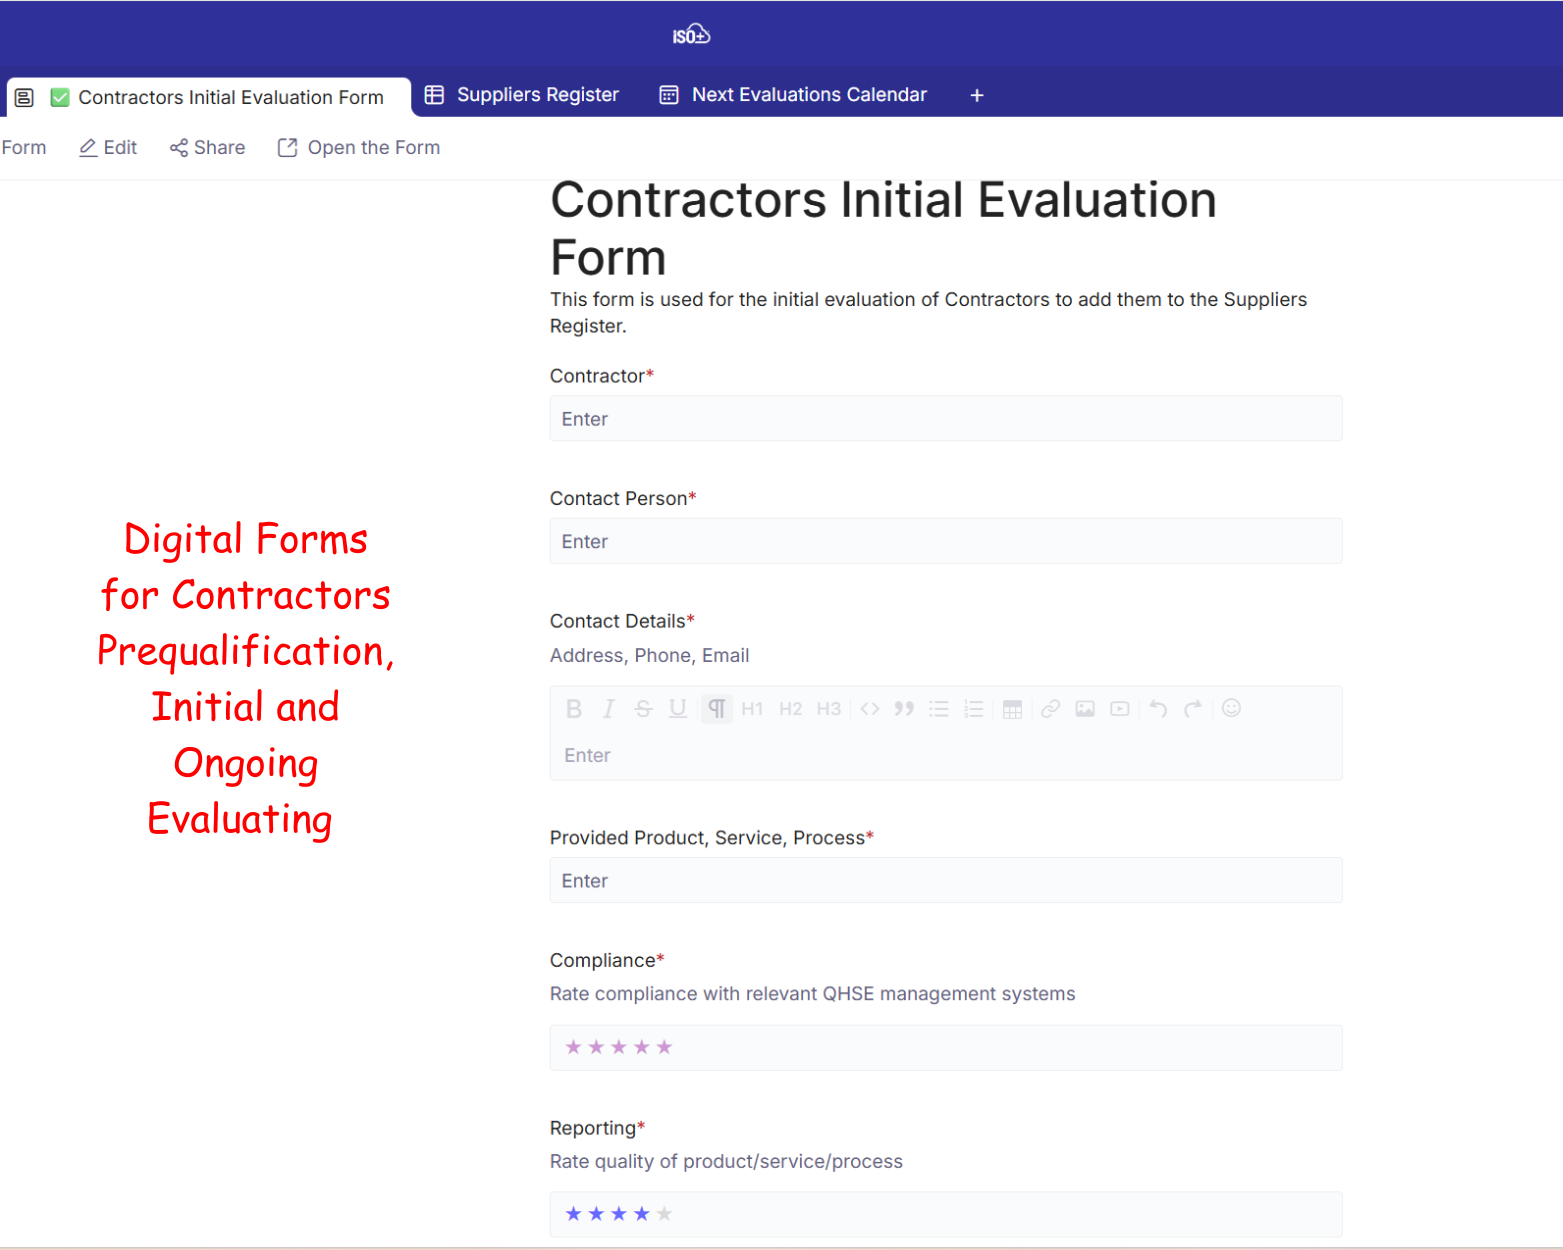Select the H1 heading style
The height and width of the screenshot is (1250, 1563).
[752, 709]
